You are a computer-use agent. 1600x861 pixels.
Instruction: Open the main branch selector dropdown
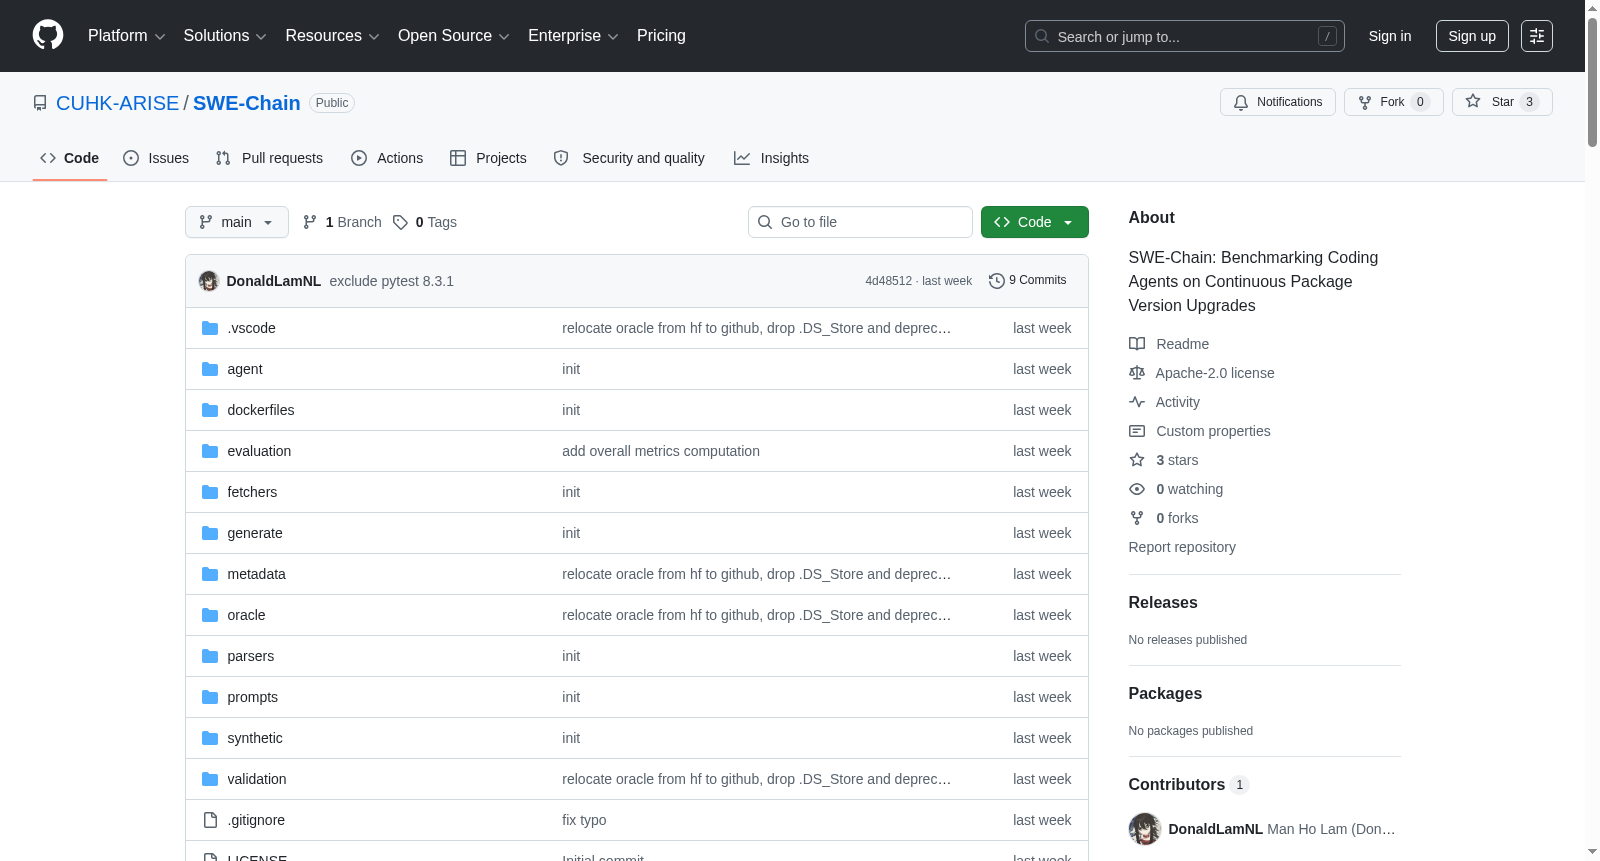pos(237,222)
